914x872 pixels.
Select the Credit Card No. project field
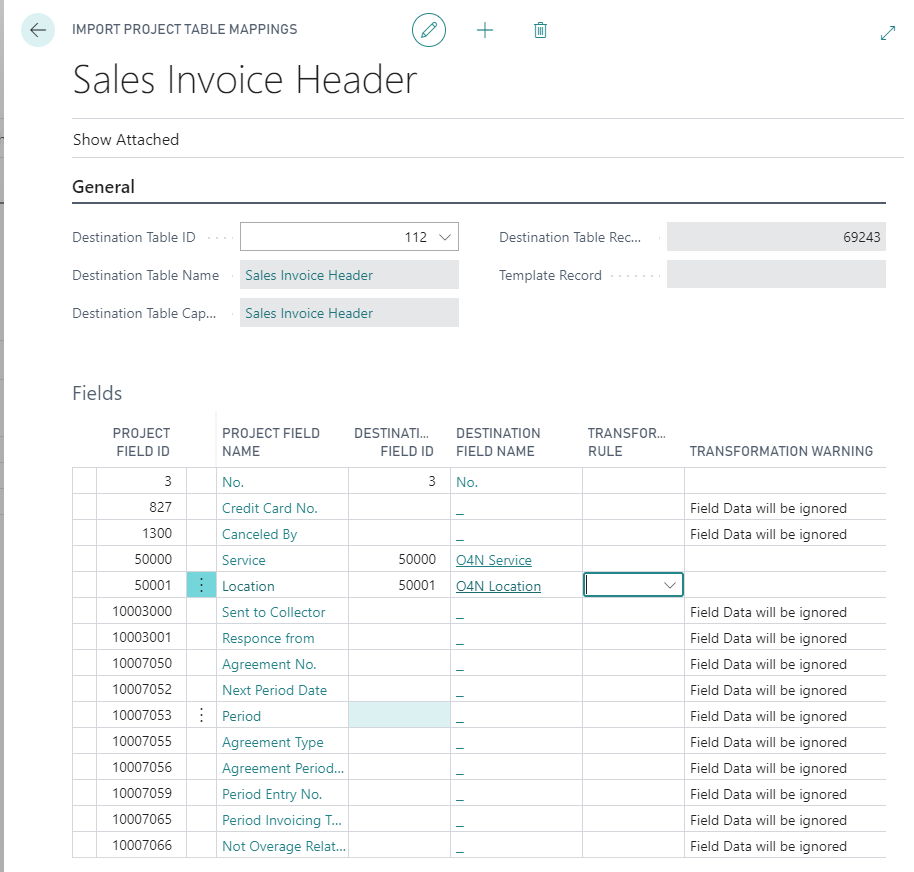(x=269, y=508)
